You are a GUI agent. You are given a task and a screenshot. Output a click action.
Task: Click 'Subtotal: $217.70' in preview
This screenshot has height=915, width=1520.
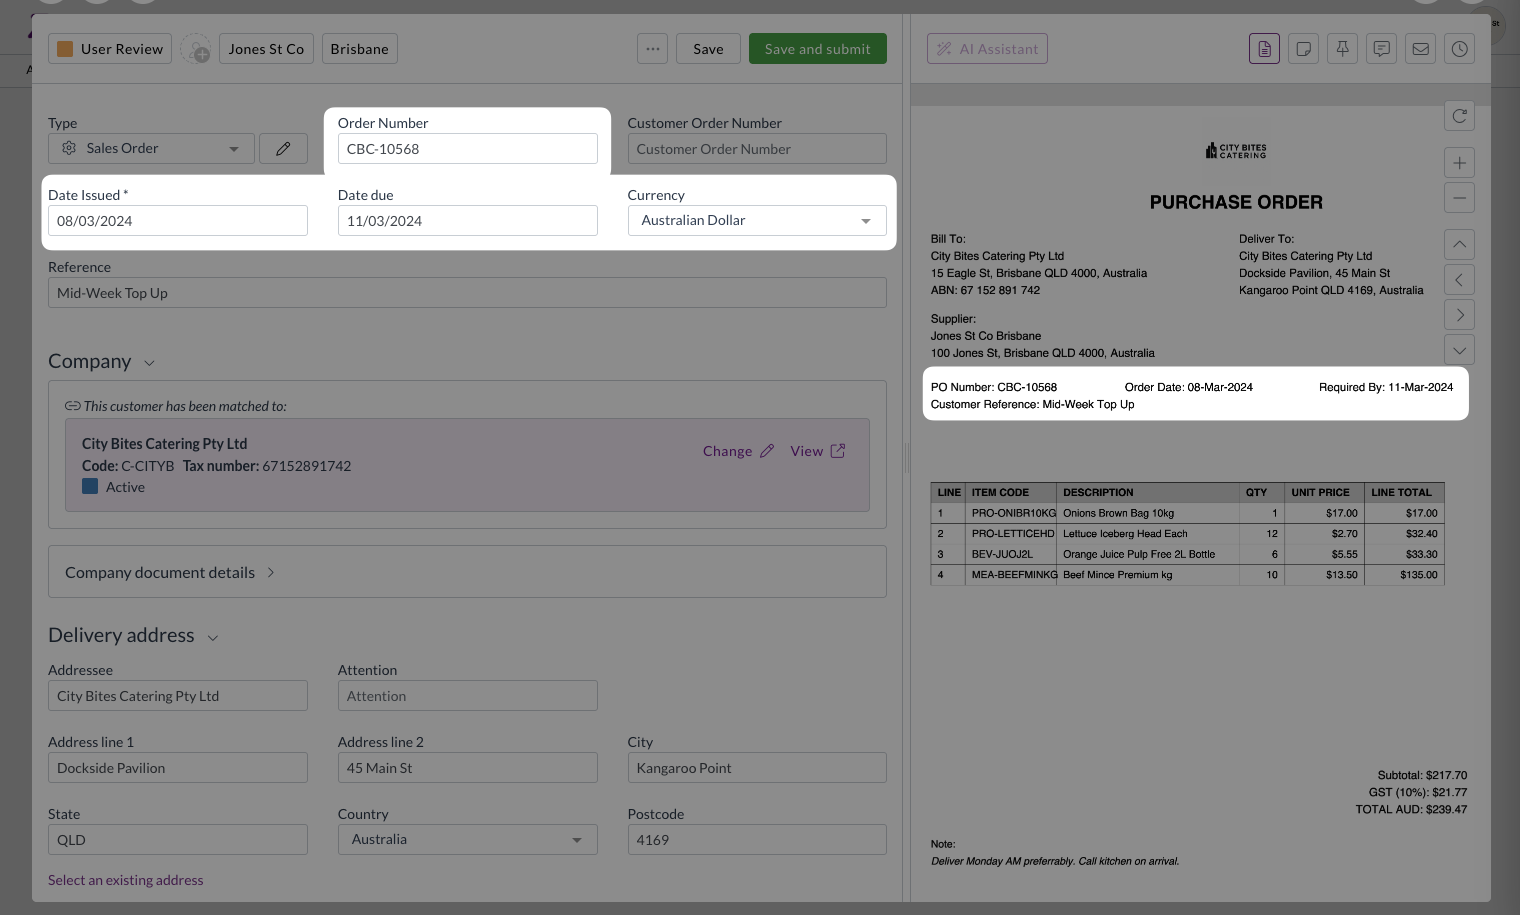1422,775
